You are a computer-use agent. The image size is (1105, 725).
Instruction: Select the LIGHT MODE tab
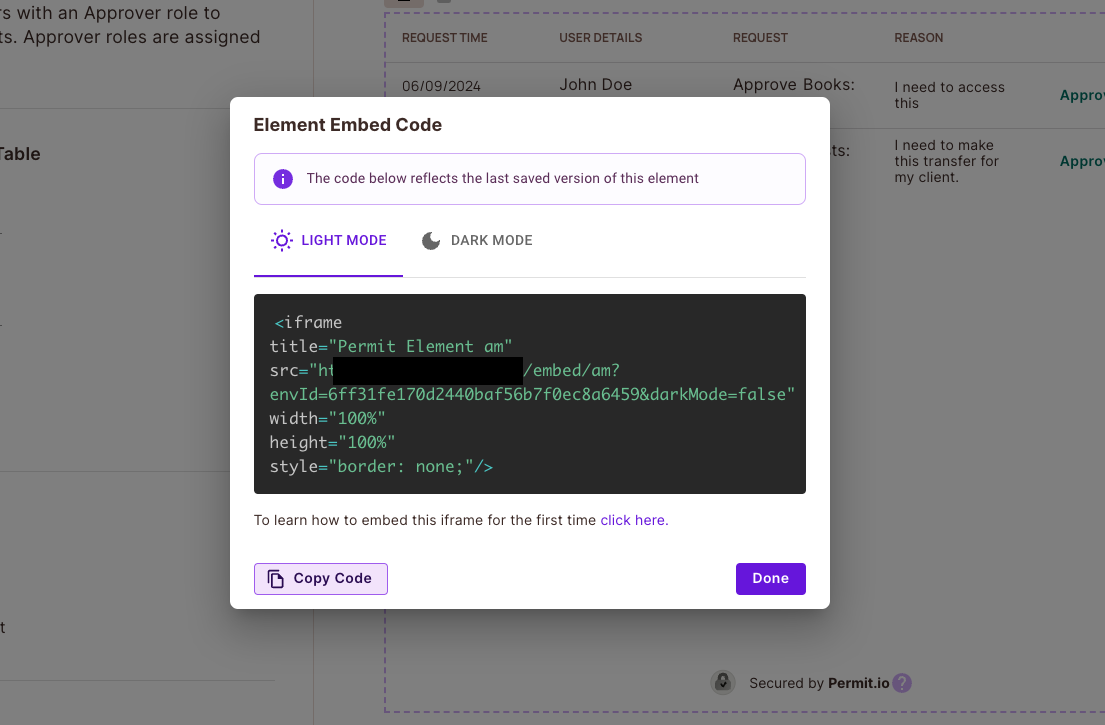click(328, 240)
